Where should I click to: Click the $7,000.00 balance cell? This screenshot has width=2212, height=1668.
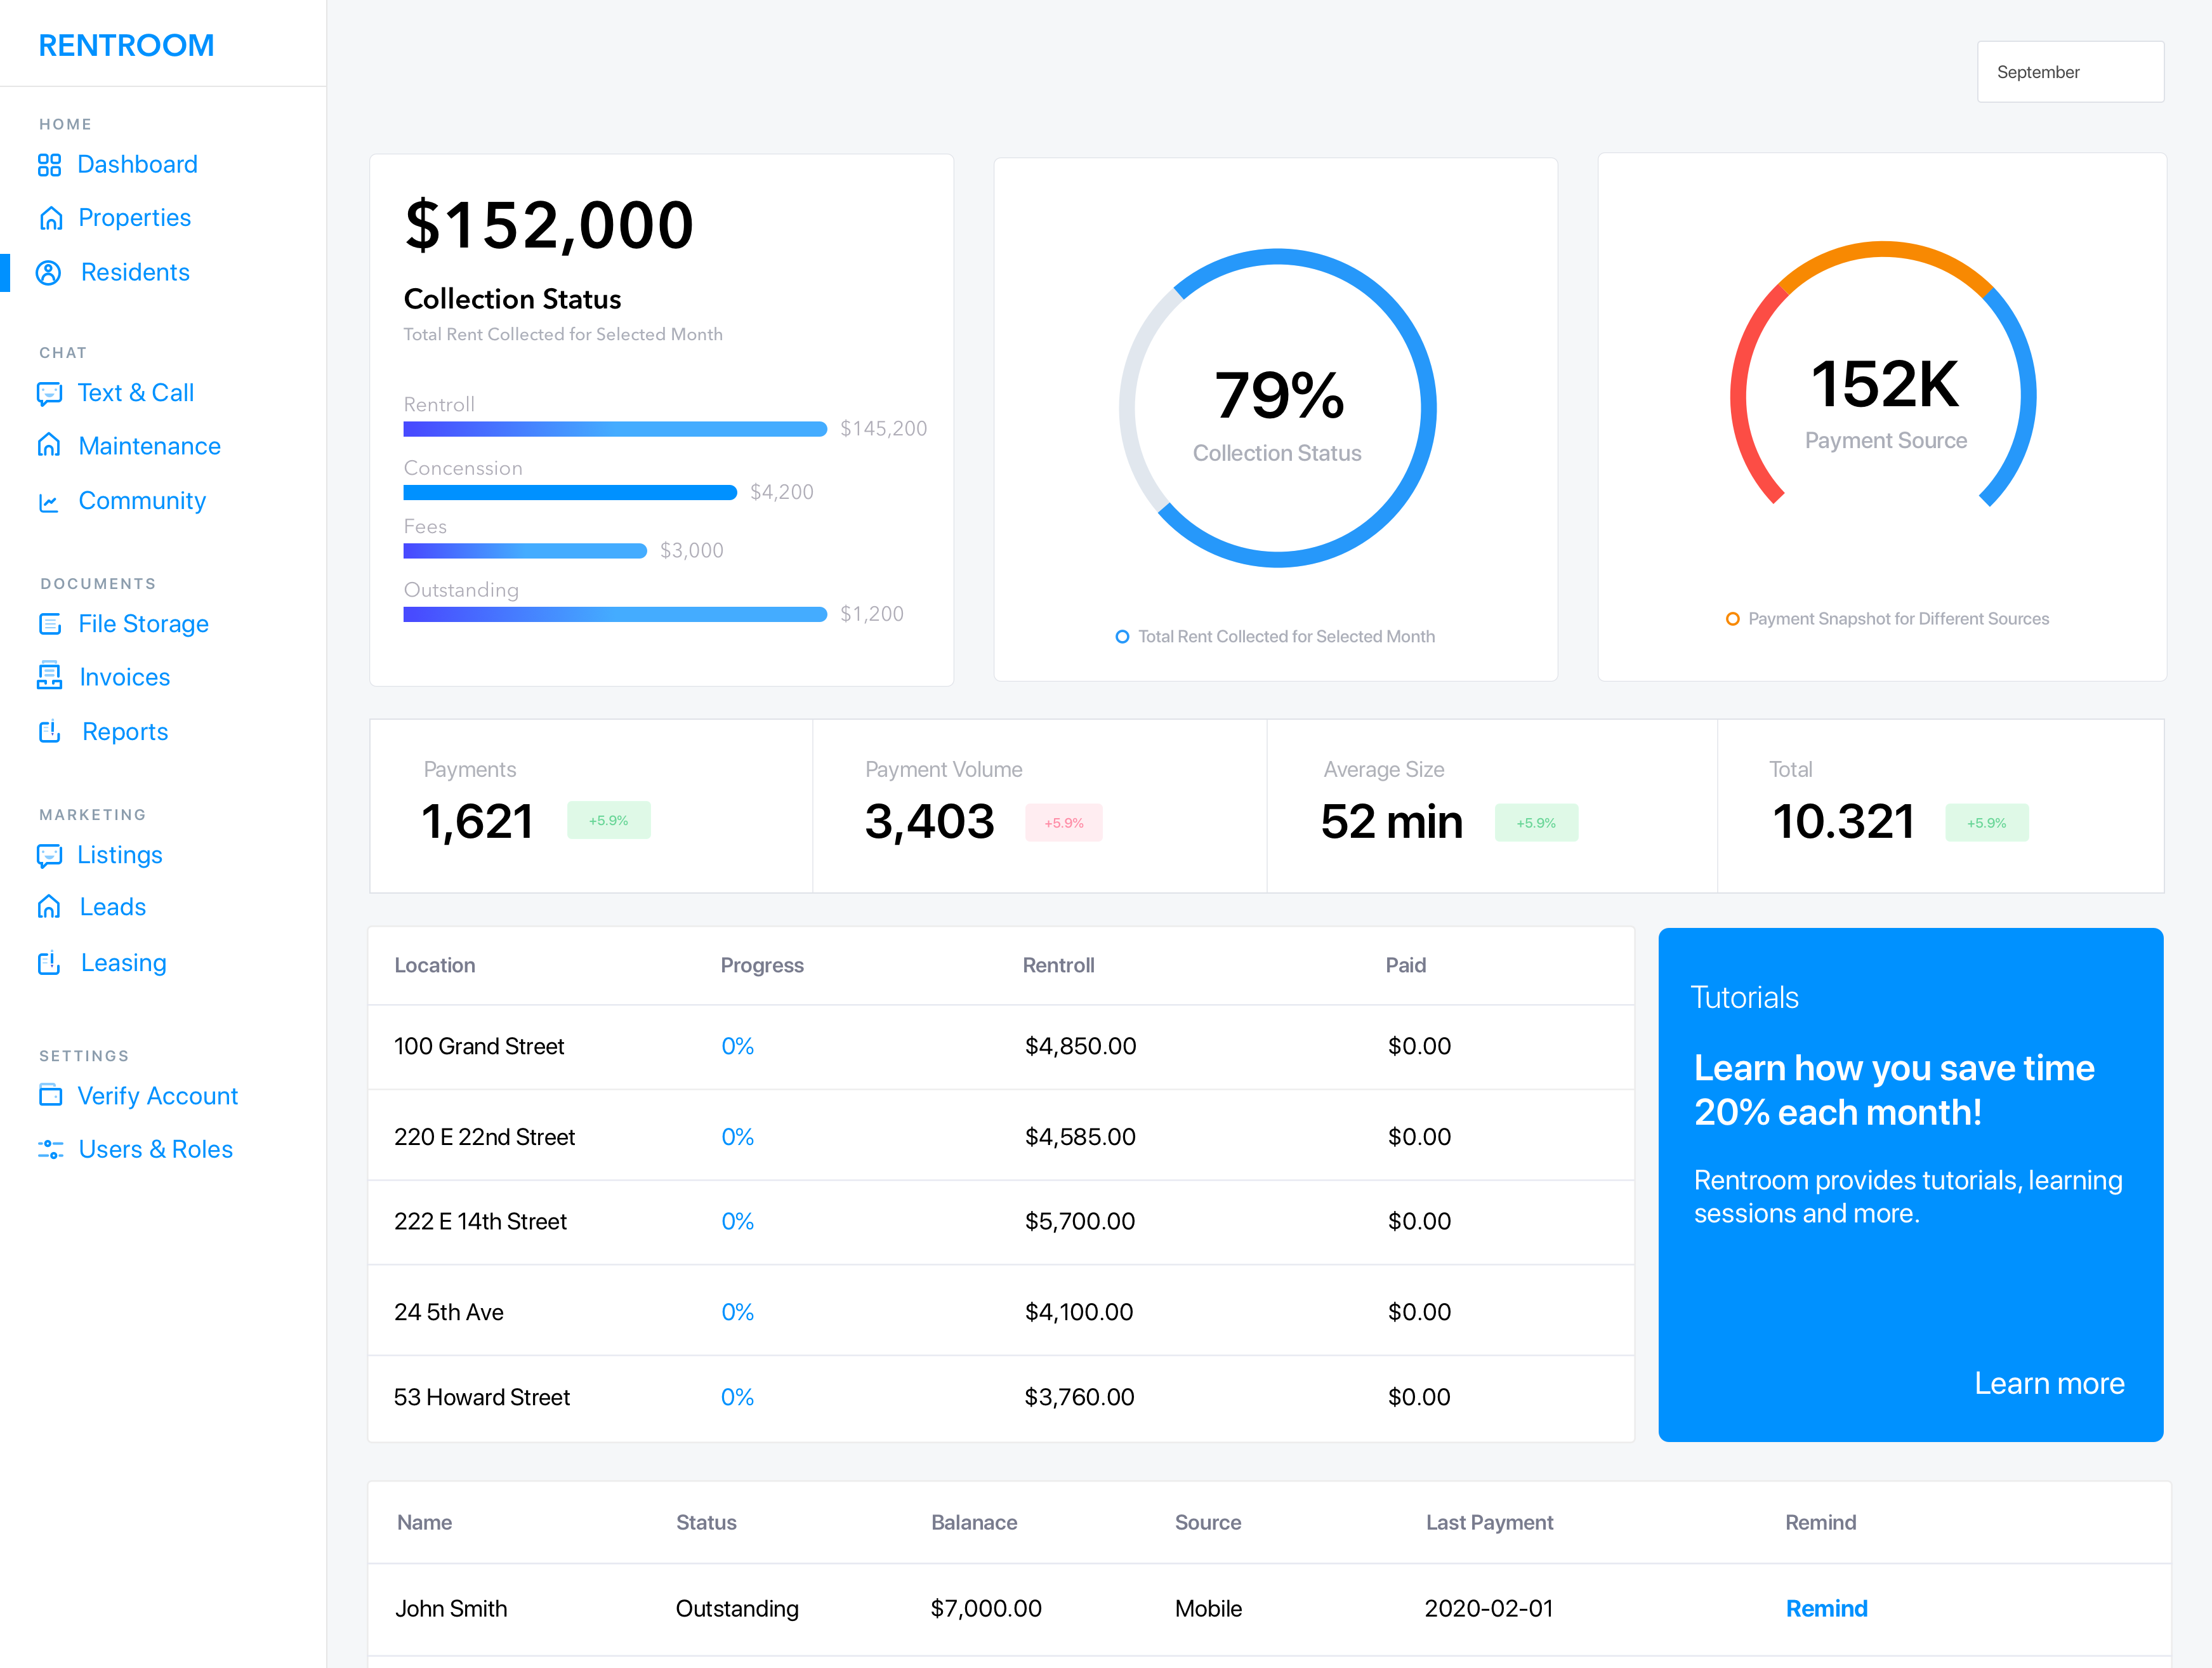[x=986, y=1609]
